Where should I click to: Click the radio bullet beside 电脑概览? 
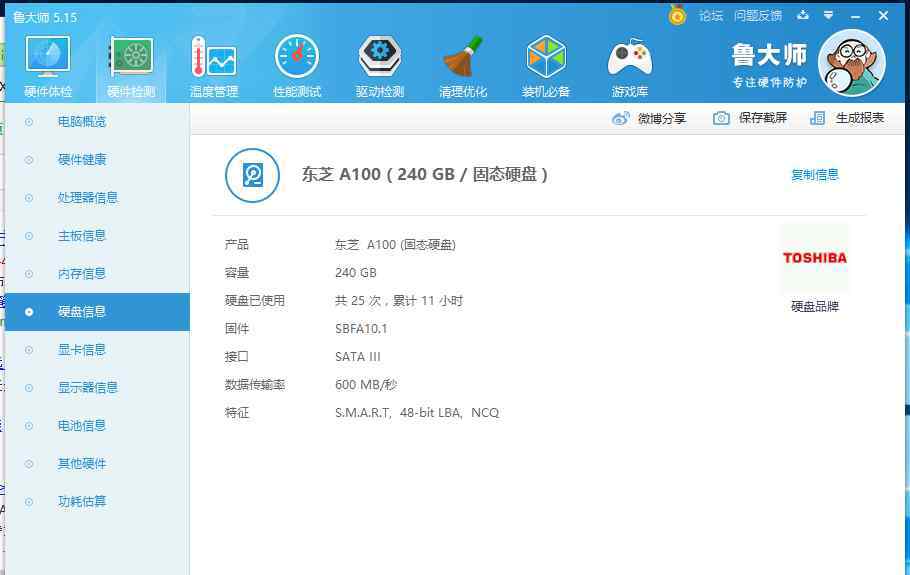[28, 122]
